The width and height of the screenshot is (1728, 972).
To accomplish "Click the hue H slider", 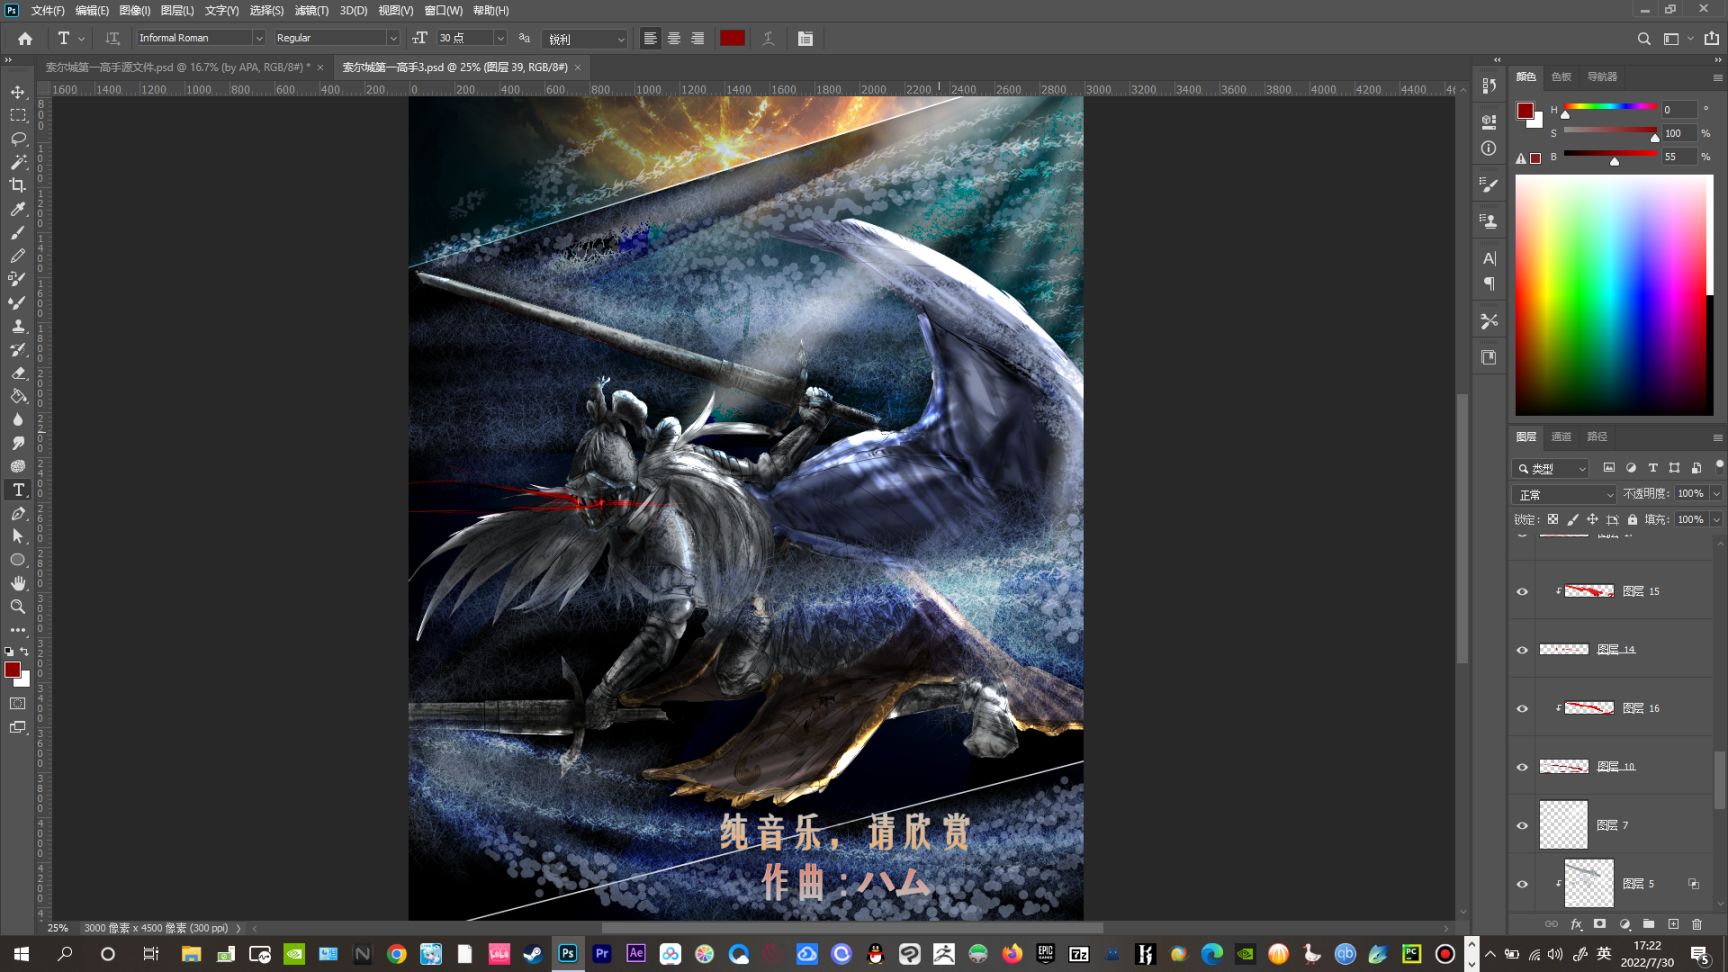I will tap(1610, 107).
